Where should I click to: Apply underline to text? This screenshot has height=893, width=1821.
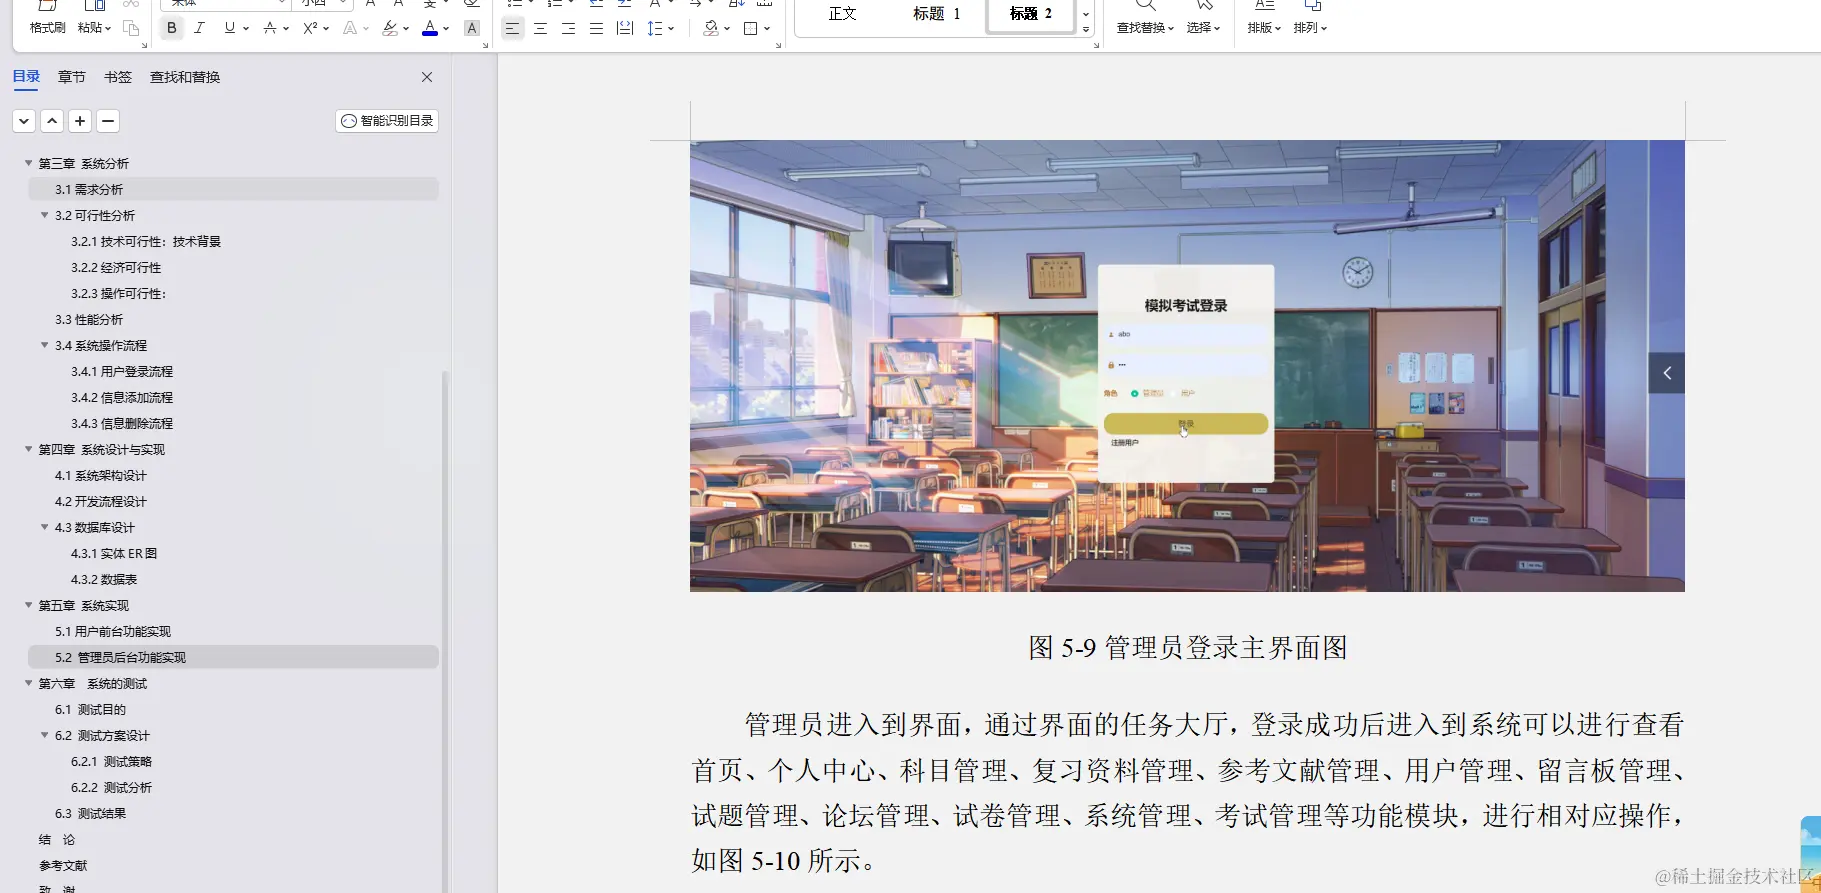pos(230,28)
